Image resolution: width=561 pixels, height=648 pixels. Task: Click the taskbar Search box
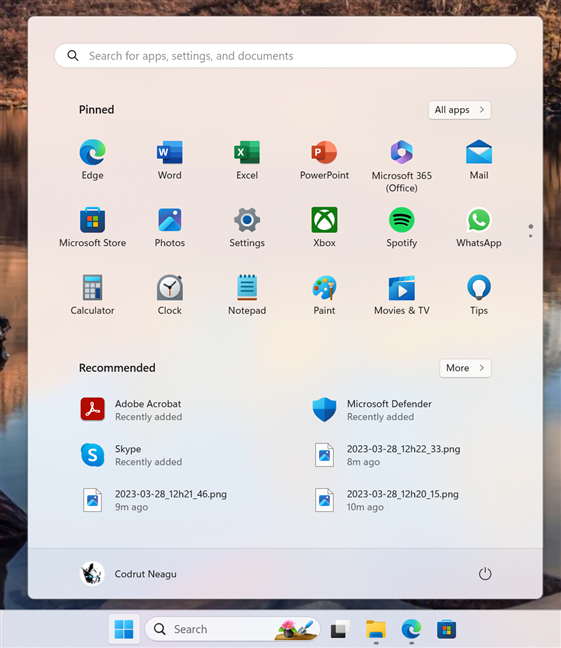[x=233, y=629]
